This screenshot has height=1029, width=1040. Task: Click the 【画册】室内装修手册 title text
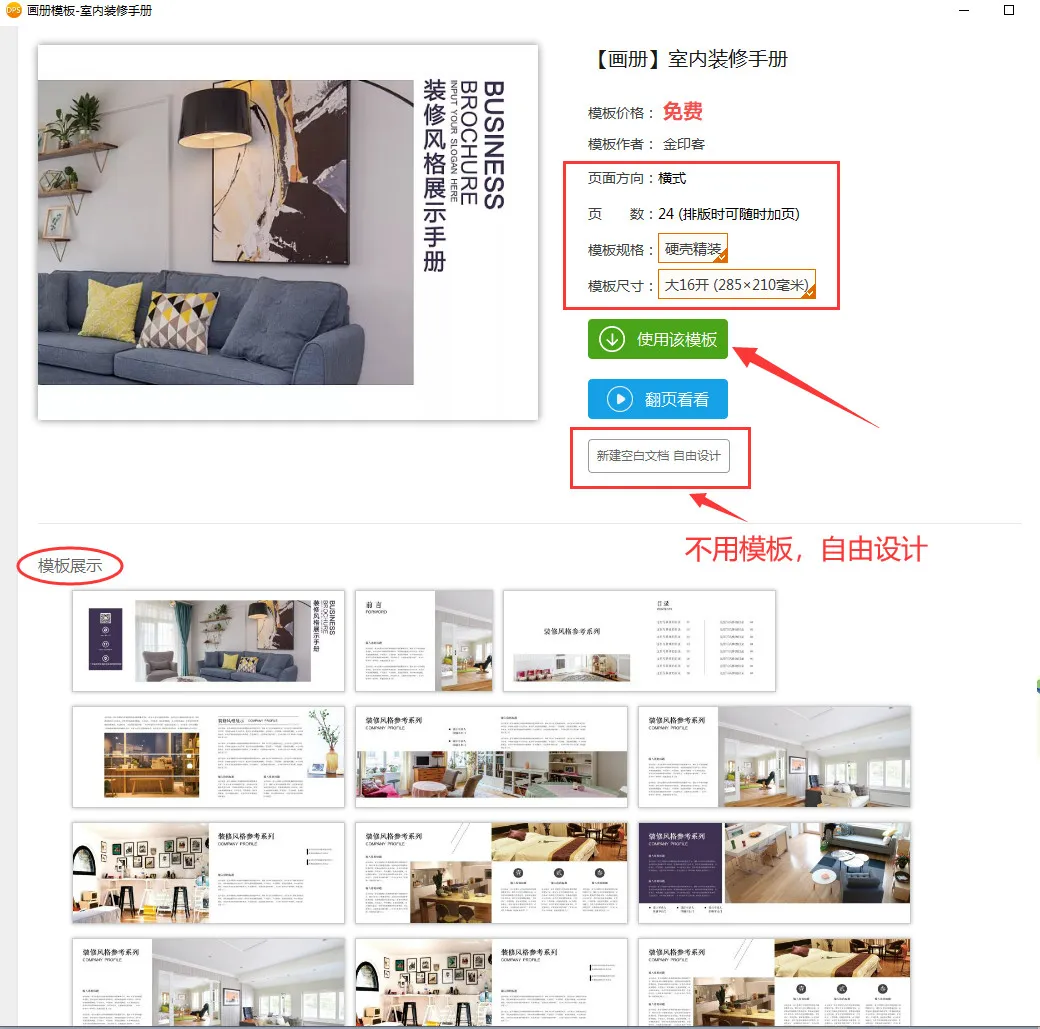tap(688, 59)
